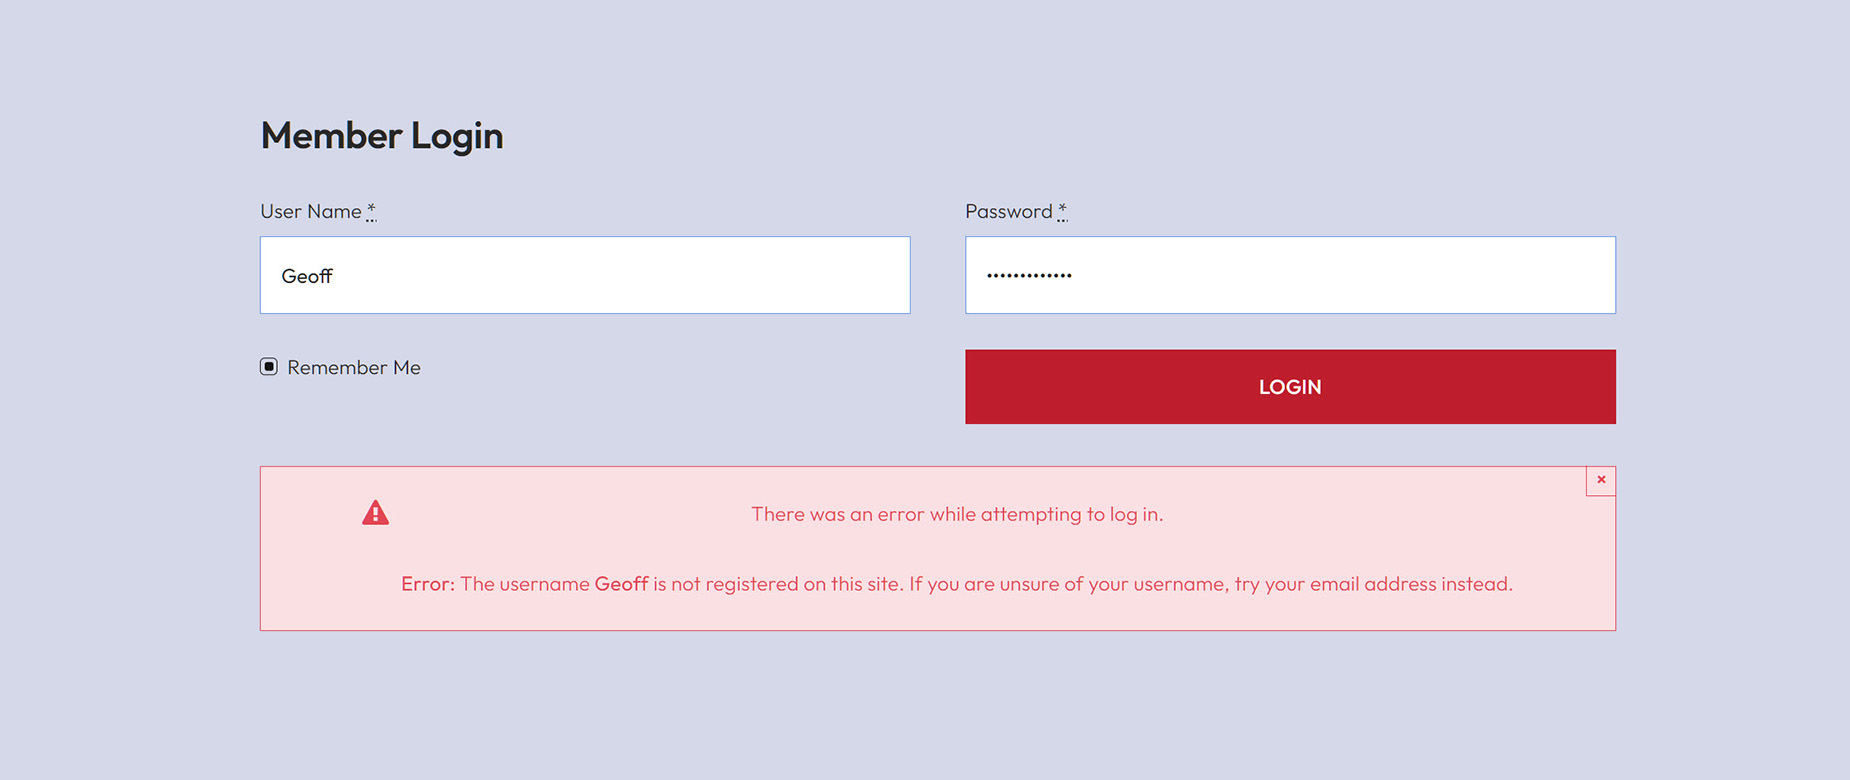Click the Member Login page heading
The width and height of the screenshot is (1850, 780).
(x=382, y=135)
